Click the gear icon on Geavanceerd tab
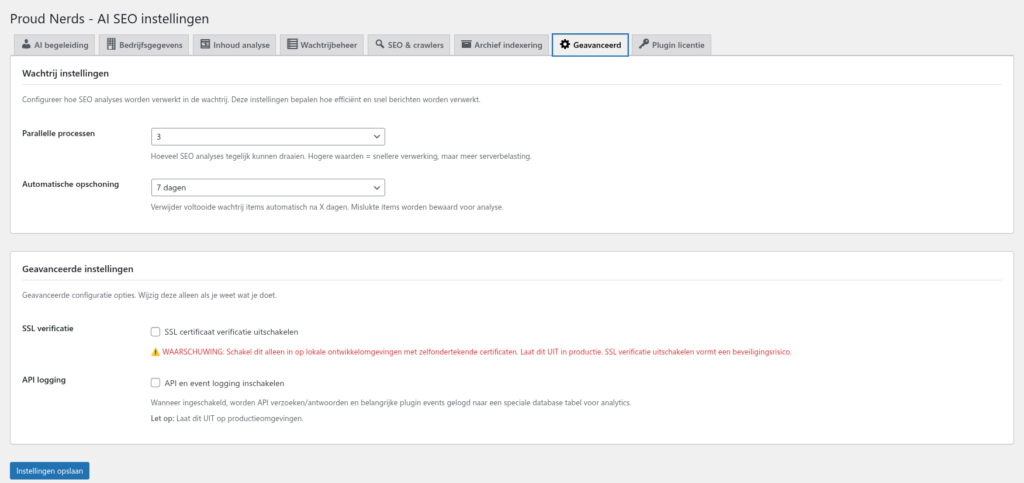Screen dimensions: 1024x483 click(x=565, y=45)
